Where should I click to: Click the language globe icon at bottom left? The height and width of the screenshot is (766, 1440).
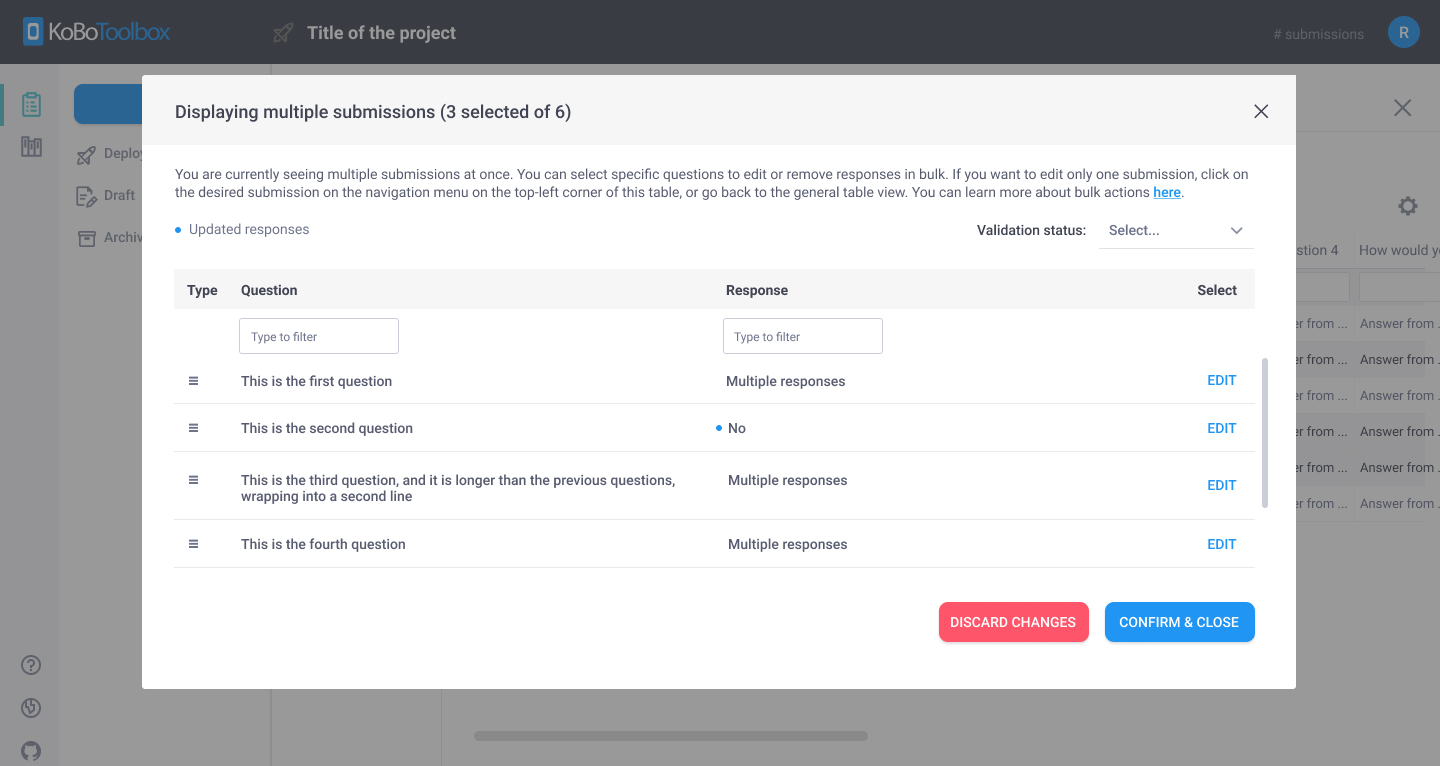tap(30, 707)
